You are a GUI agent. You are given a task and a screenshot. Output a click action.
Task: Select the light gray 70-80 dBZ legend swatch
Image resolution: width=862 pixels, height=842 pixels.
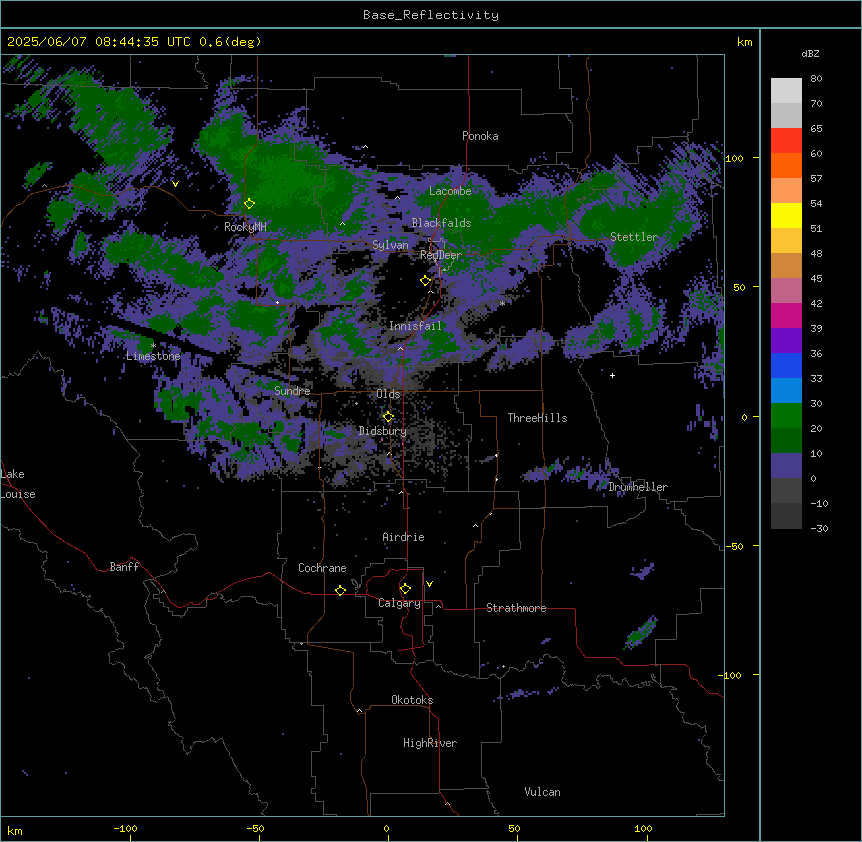[786, 91]
